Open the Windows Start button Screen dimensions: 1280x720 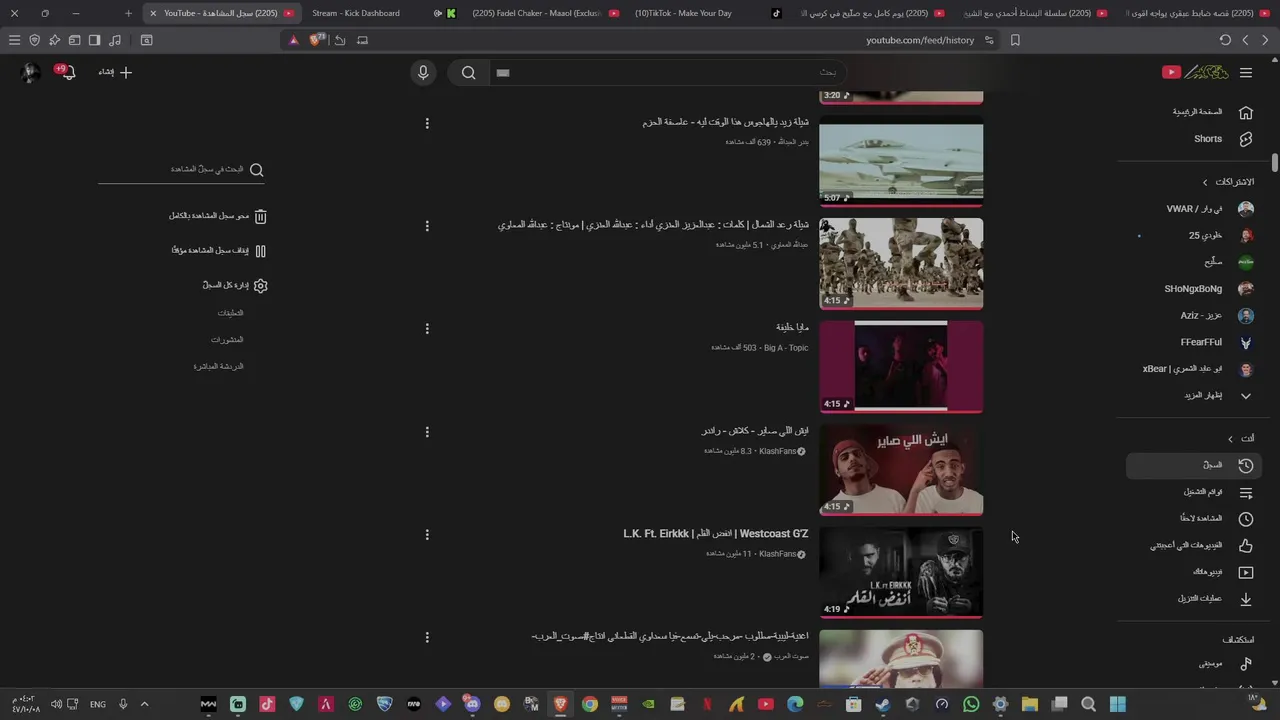(x=1118, y=704)
